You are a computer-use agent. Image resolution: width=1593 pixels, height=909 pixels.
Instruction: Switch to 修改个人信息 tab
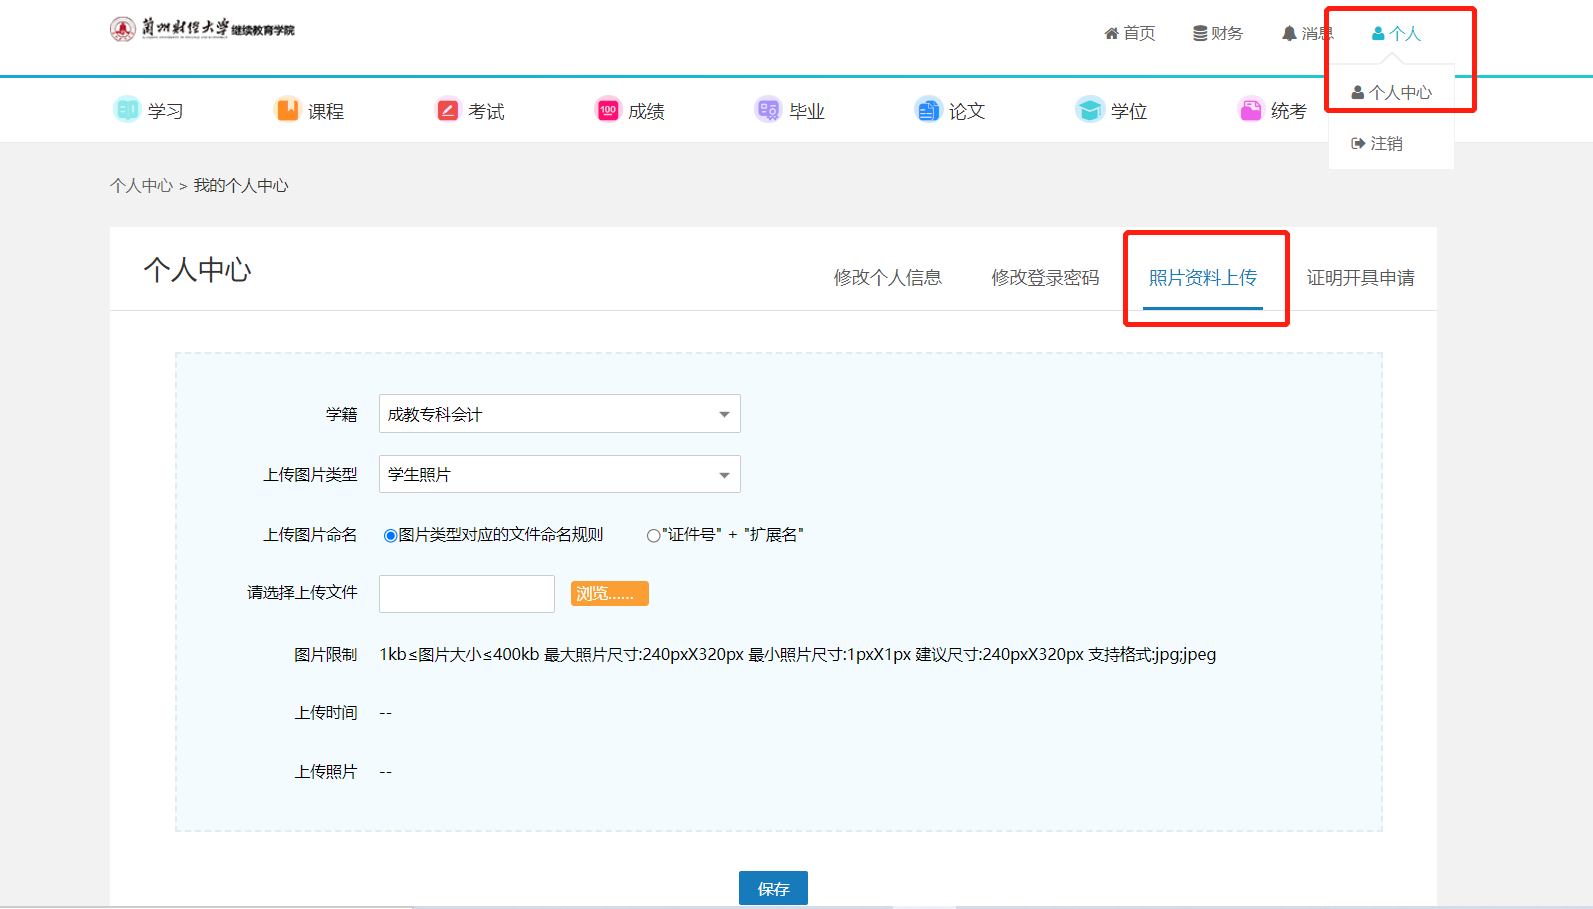[x=887, y=277]
